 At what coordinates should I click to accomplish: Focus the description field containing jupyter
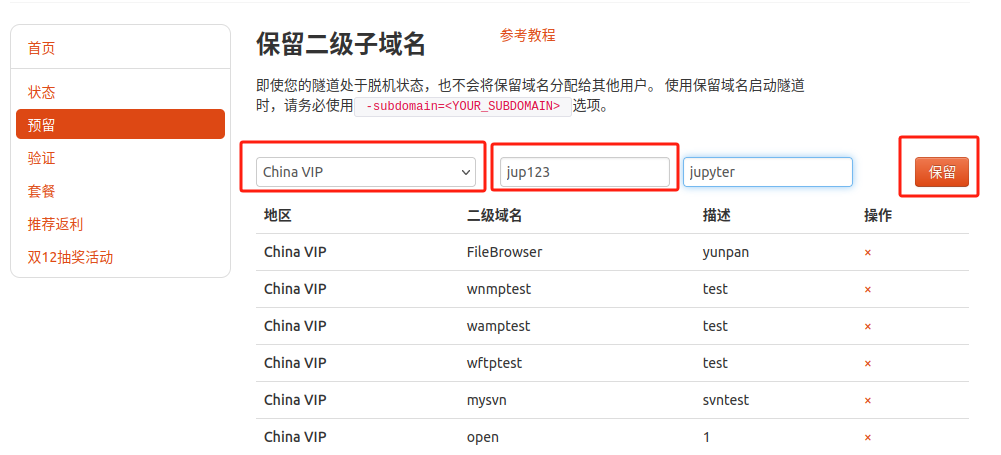coord(768,172)
